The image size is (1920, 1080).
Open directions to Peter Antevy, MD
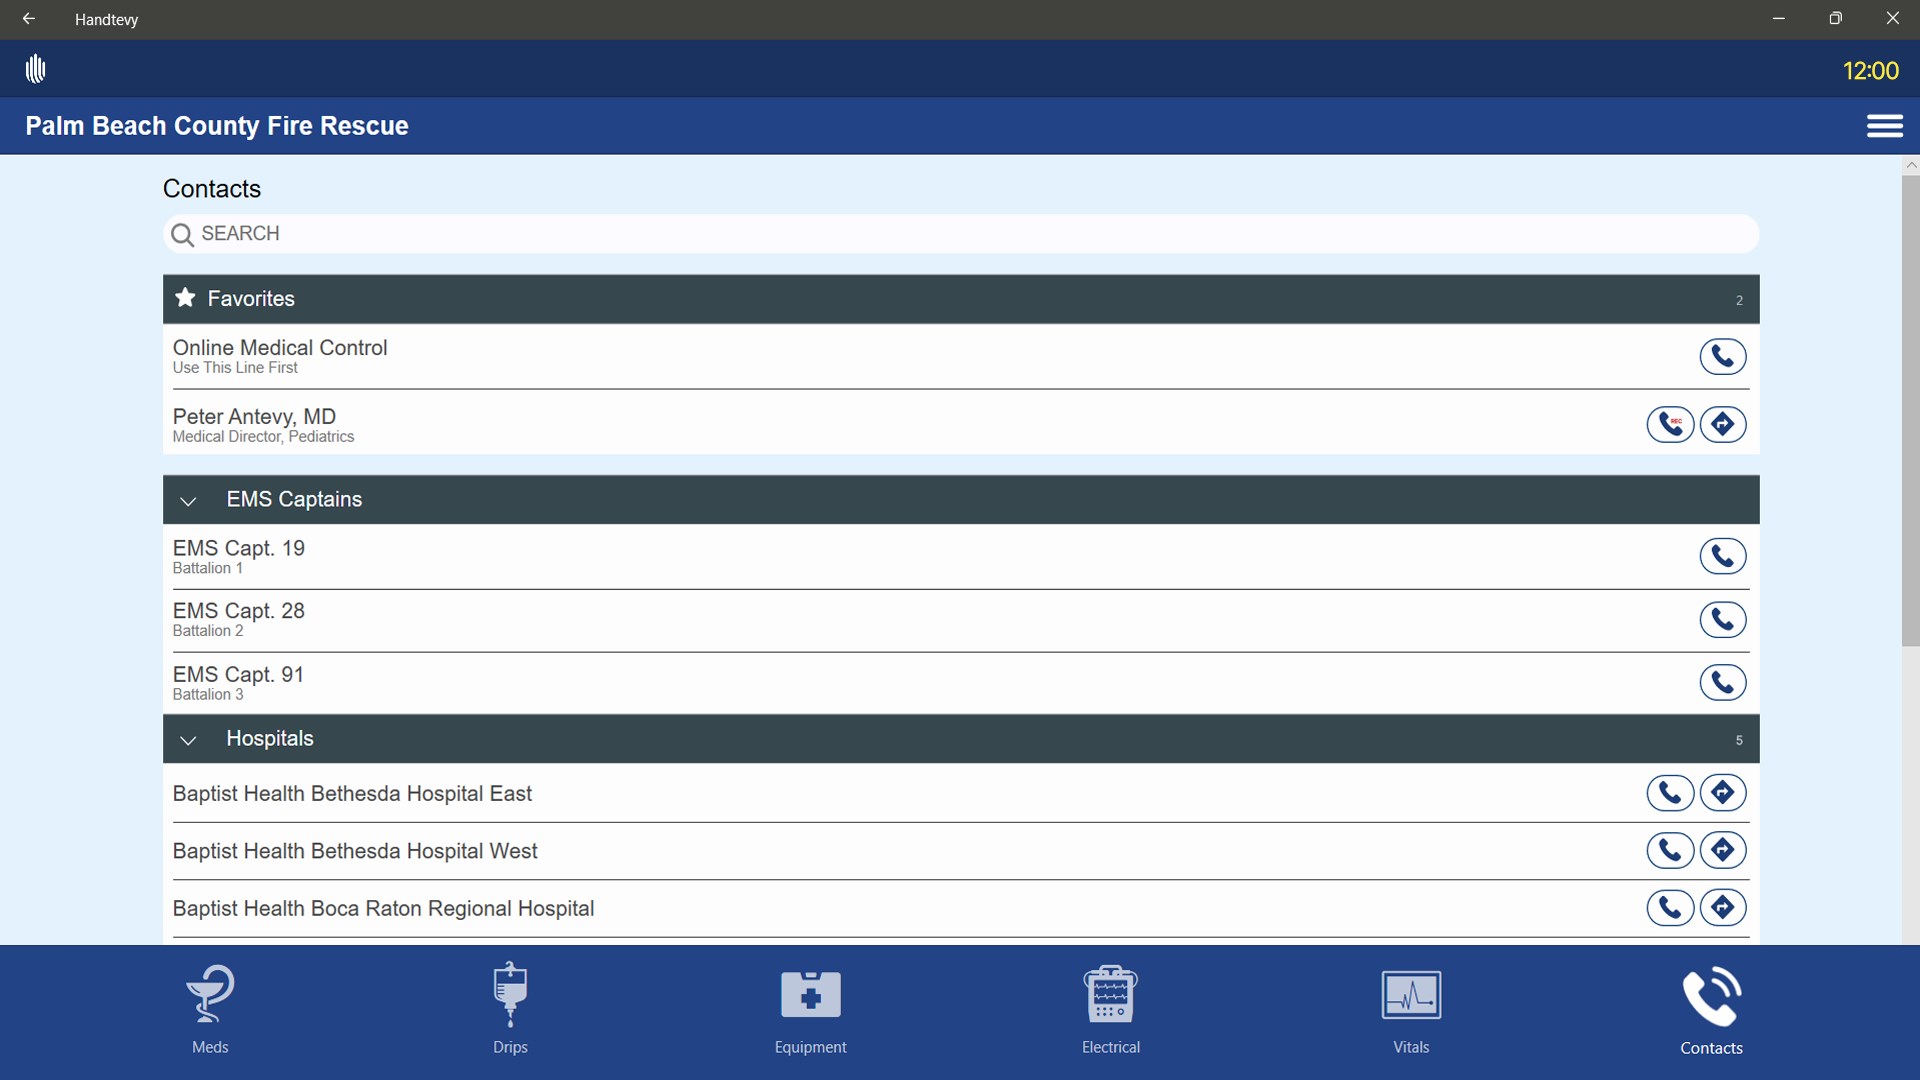1724,424
